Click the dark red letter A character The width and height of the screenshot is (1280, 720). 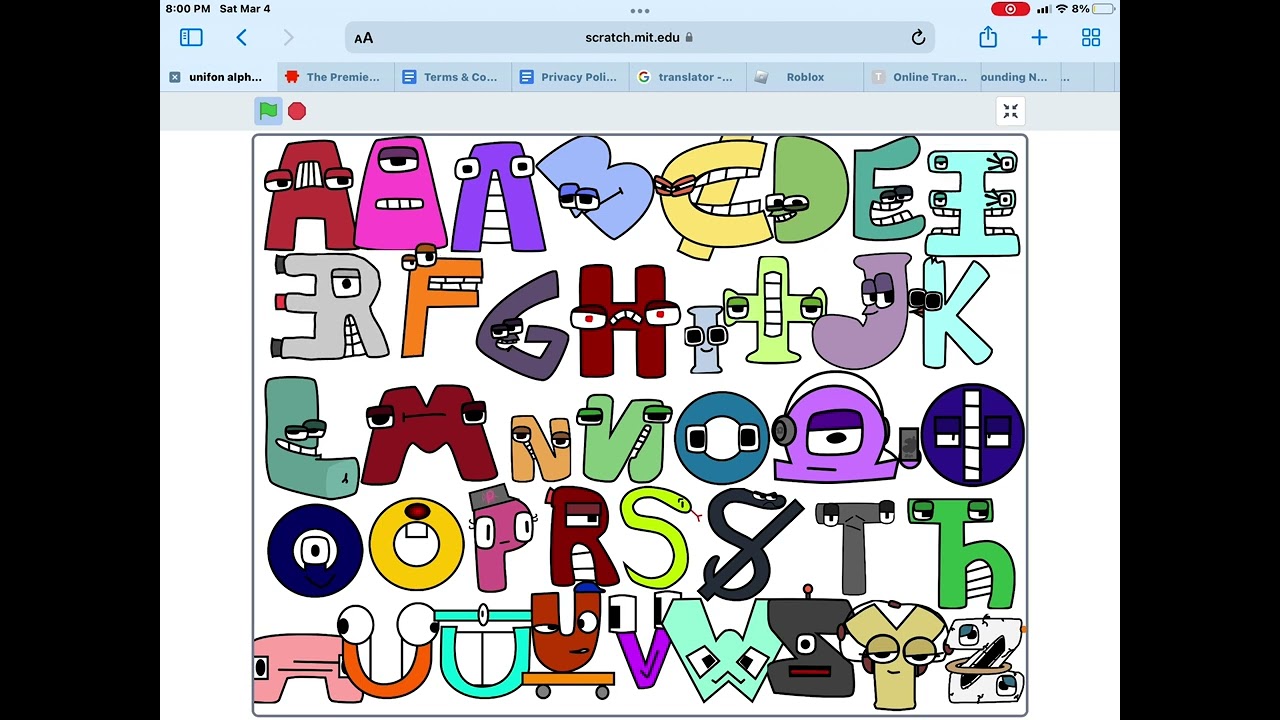[309, 197]
